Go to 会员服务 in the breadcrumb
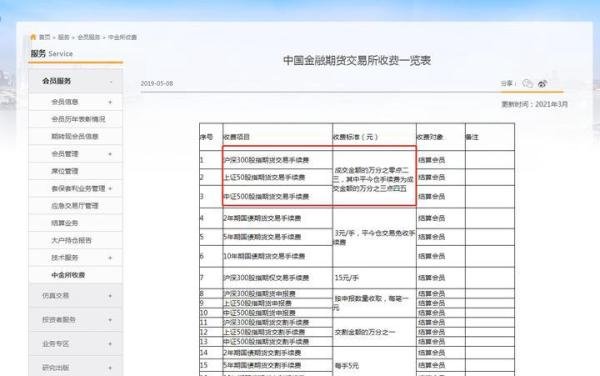The image size is (600, 376). point(88,37)
